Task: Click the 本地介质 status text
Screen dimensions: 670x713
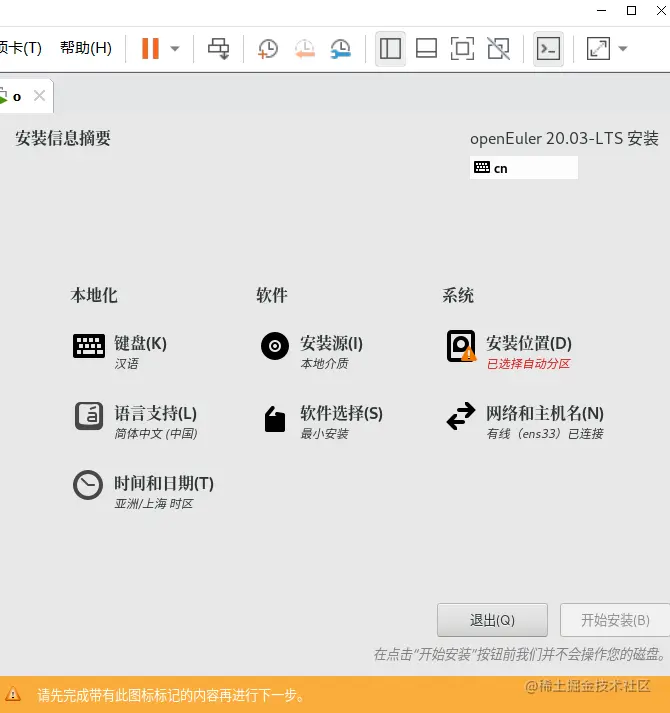Action: 324,364
